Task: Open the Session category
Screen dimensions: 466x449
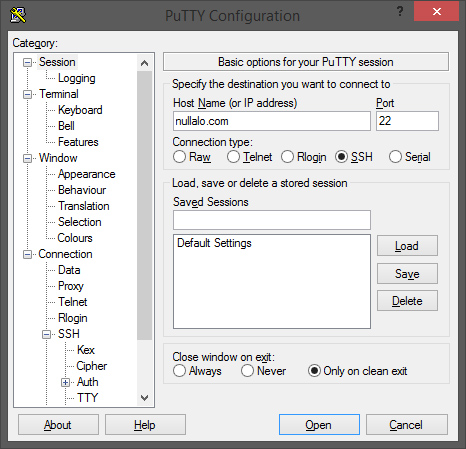Action: click(57, 62)
